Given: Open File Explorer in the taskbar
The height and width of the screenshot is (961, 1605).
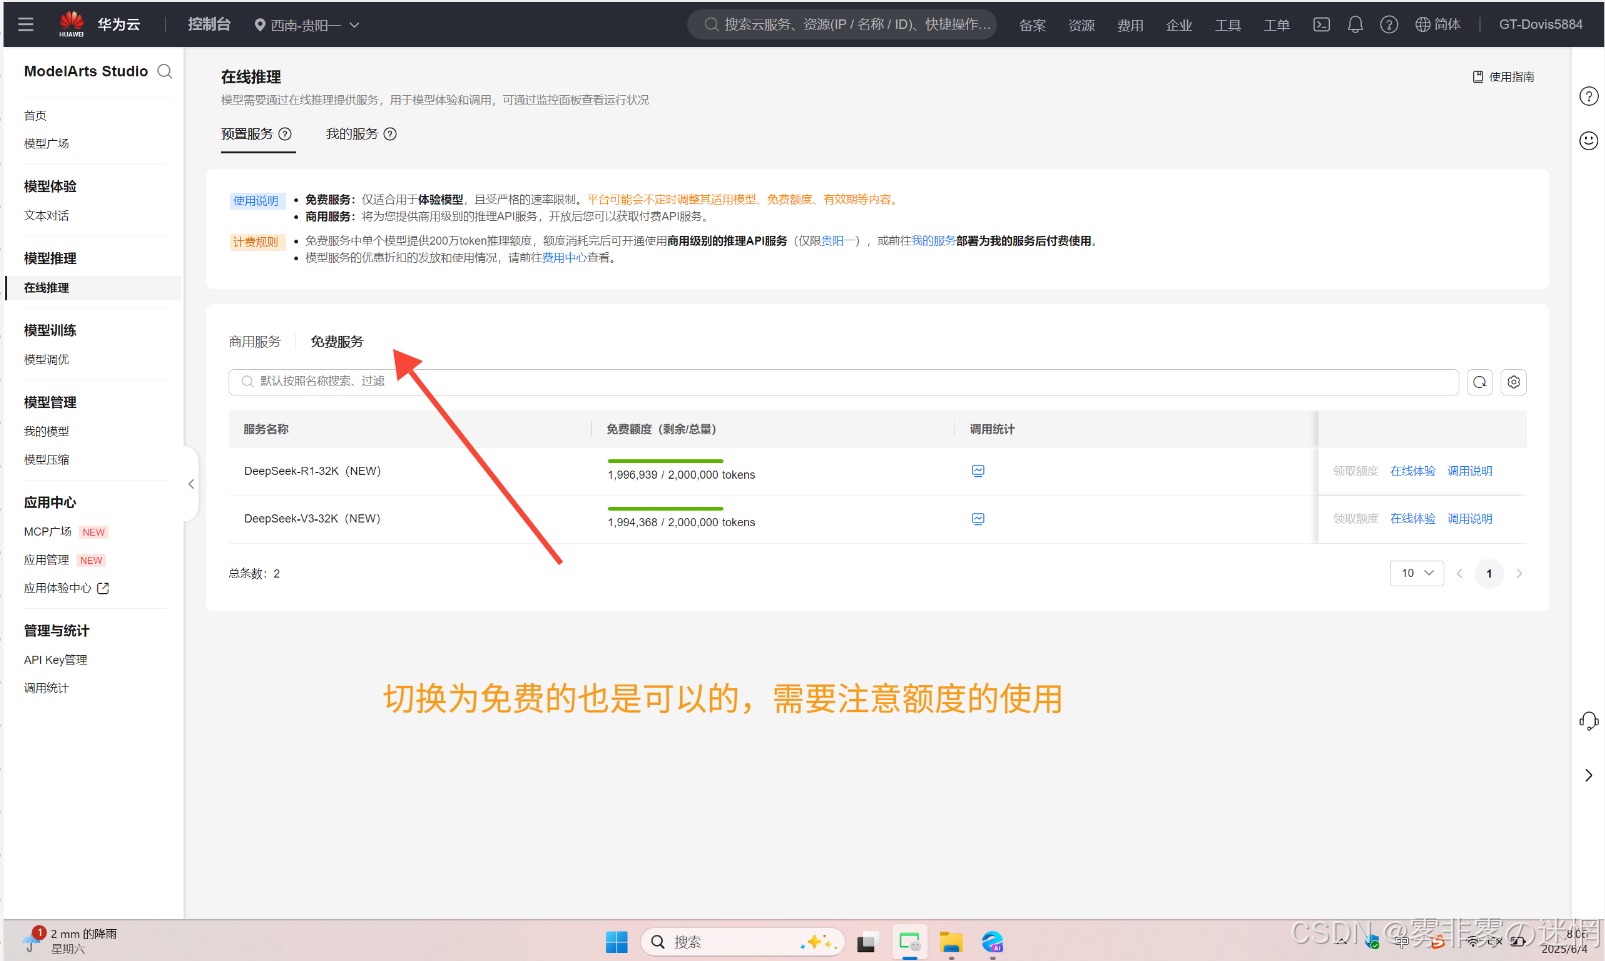Looking at the screenshot, I should tap(950, 942).
